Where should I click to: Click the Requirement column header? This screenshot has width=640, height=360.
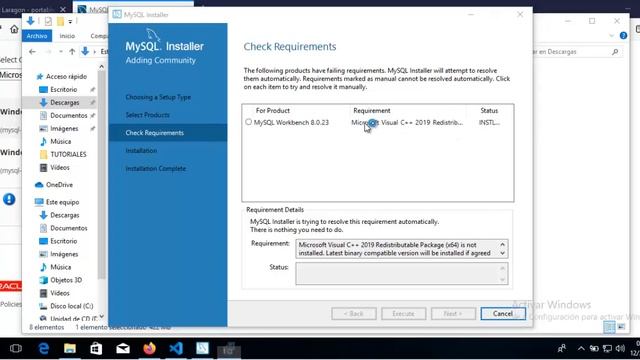372,111
